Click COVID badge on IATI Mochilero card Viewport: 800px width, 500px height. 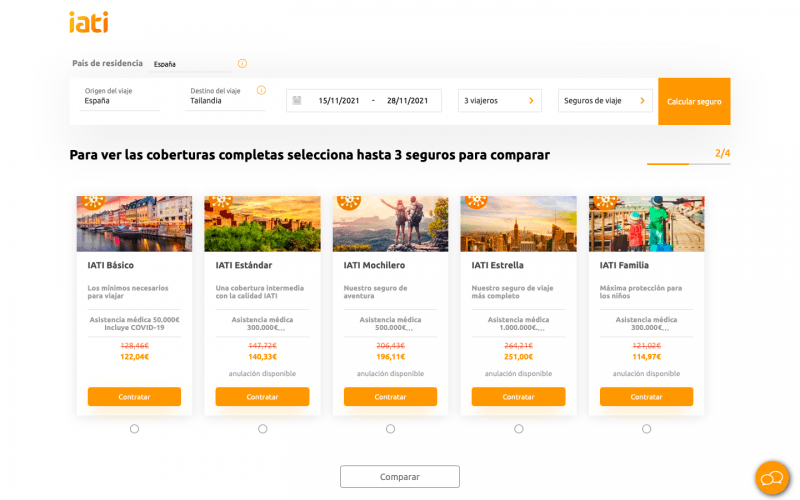(x=349, y=203)
